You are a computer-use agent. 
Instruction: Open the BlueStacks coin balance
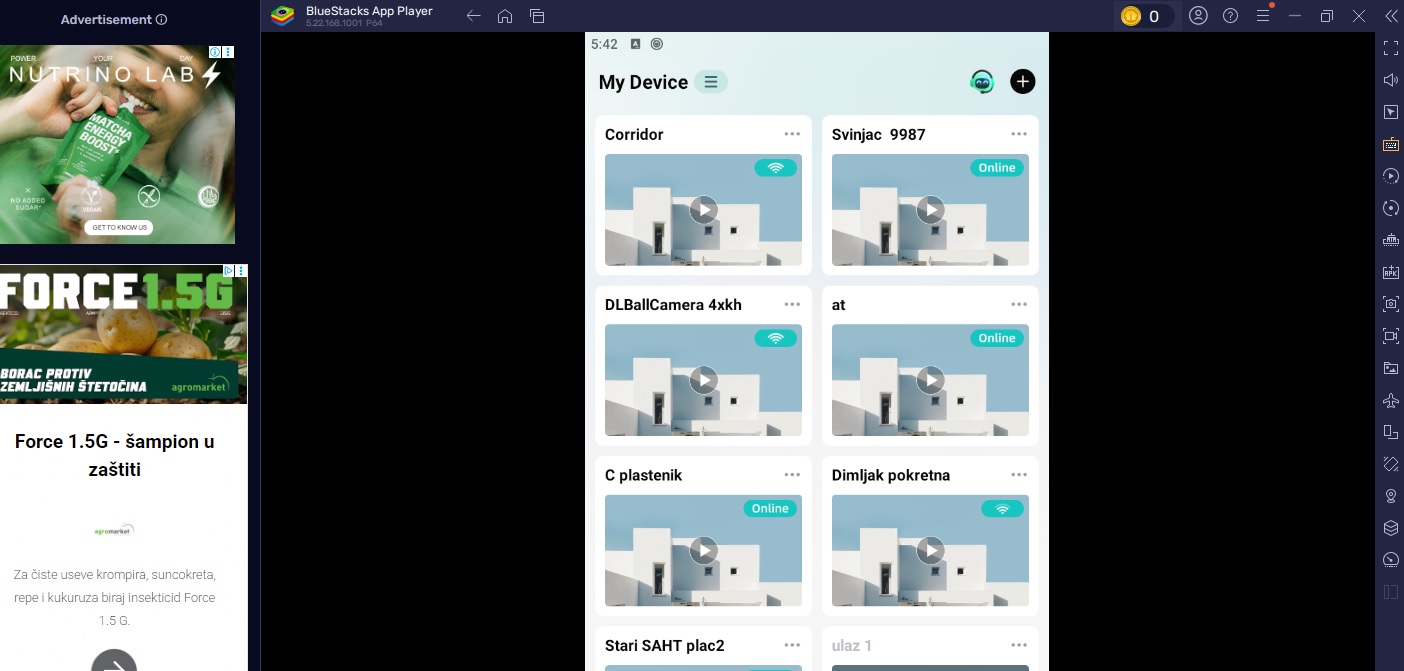point(1143,16)
